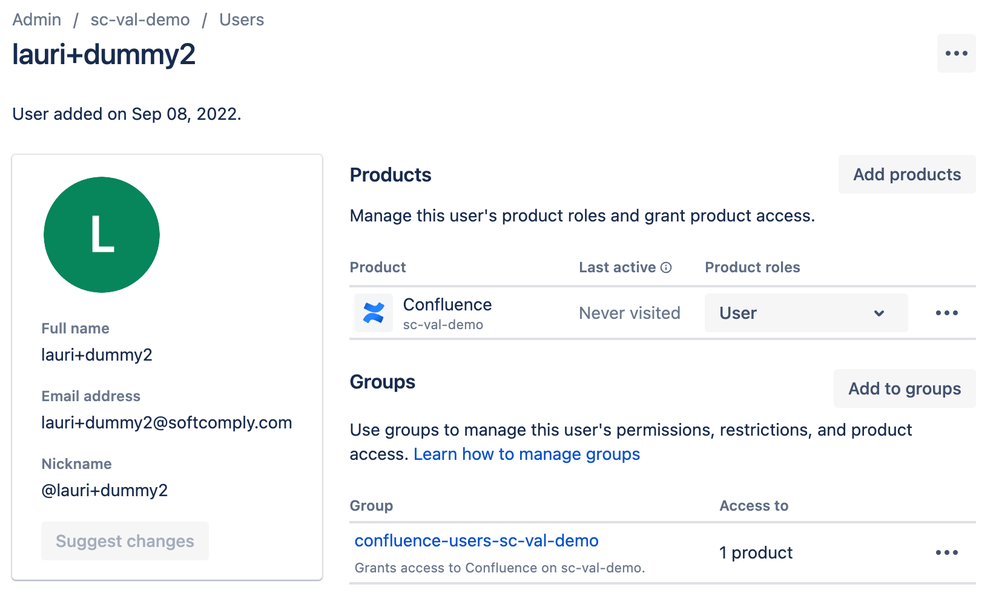Click the Products section heading
The height and width of the screenshot is (593, 999).
click(x=391, y=175)
